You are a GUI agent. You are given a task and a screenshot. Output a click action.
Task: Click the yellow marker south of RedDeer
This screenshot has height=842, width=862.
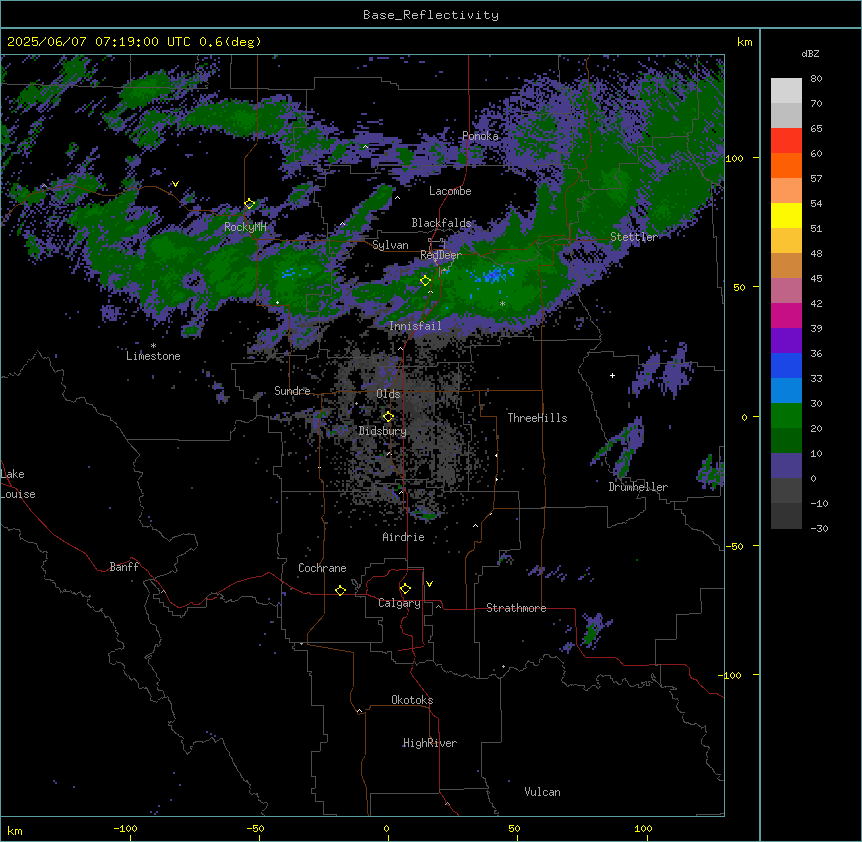[426, 281]
